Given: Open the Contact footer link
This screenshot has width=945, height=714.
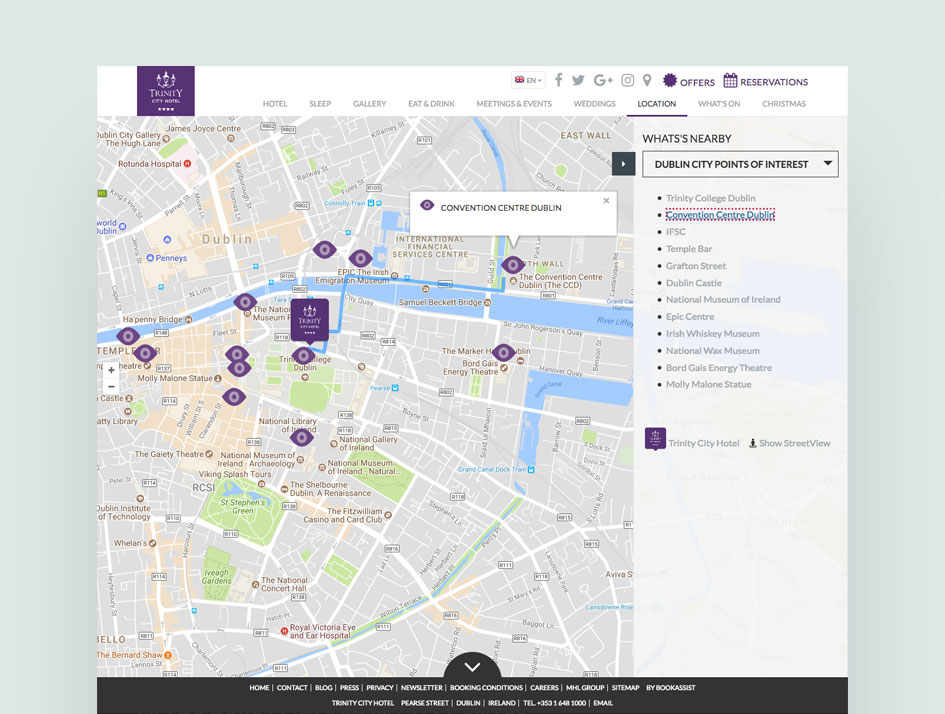Looking at the screenshot, I should click(292, 687).
